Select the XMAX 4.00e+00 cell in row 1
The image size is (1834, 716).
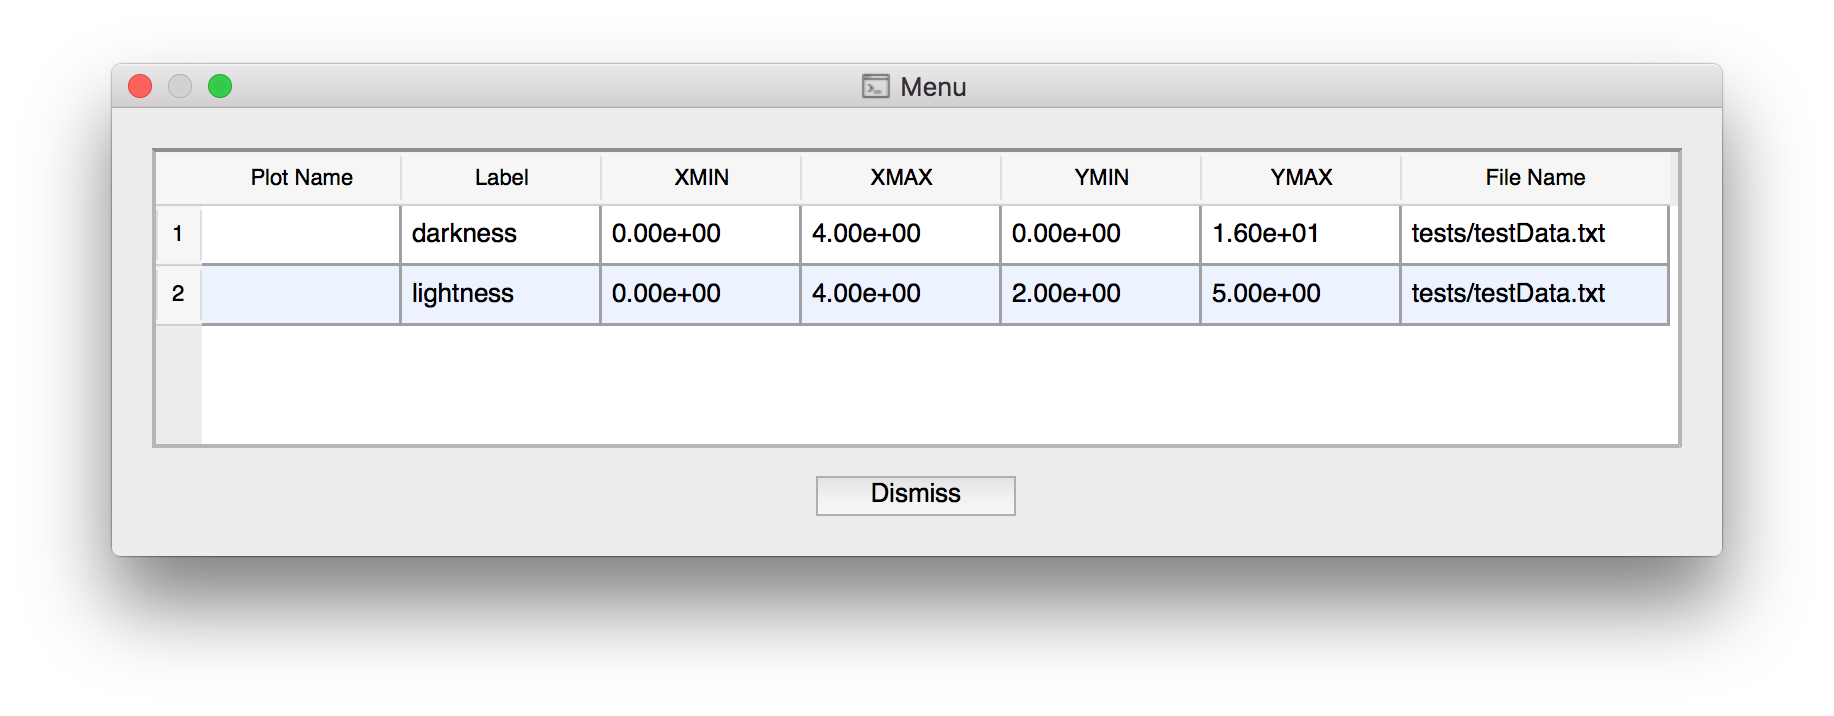tap(900, 234)
